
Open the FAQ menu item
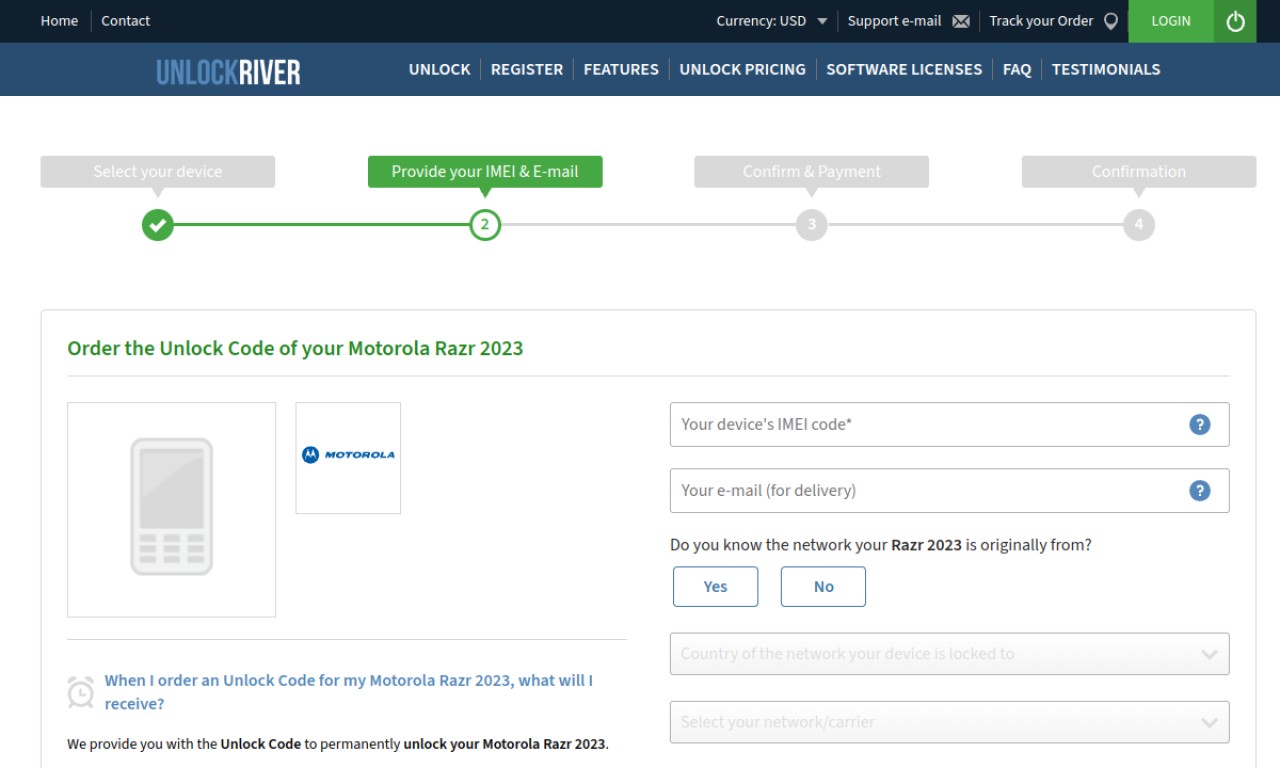point(1017,70)
